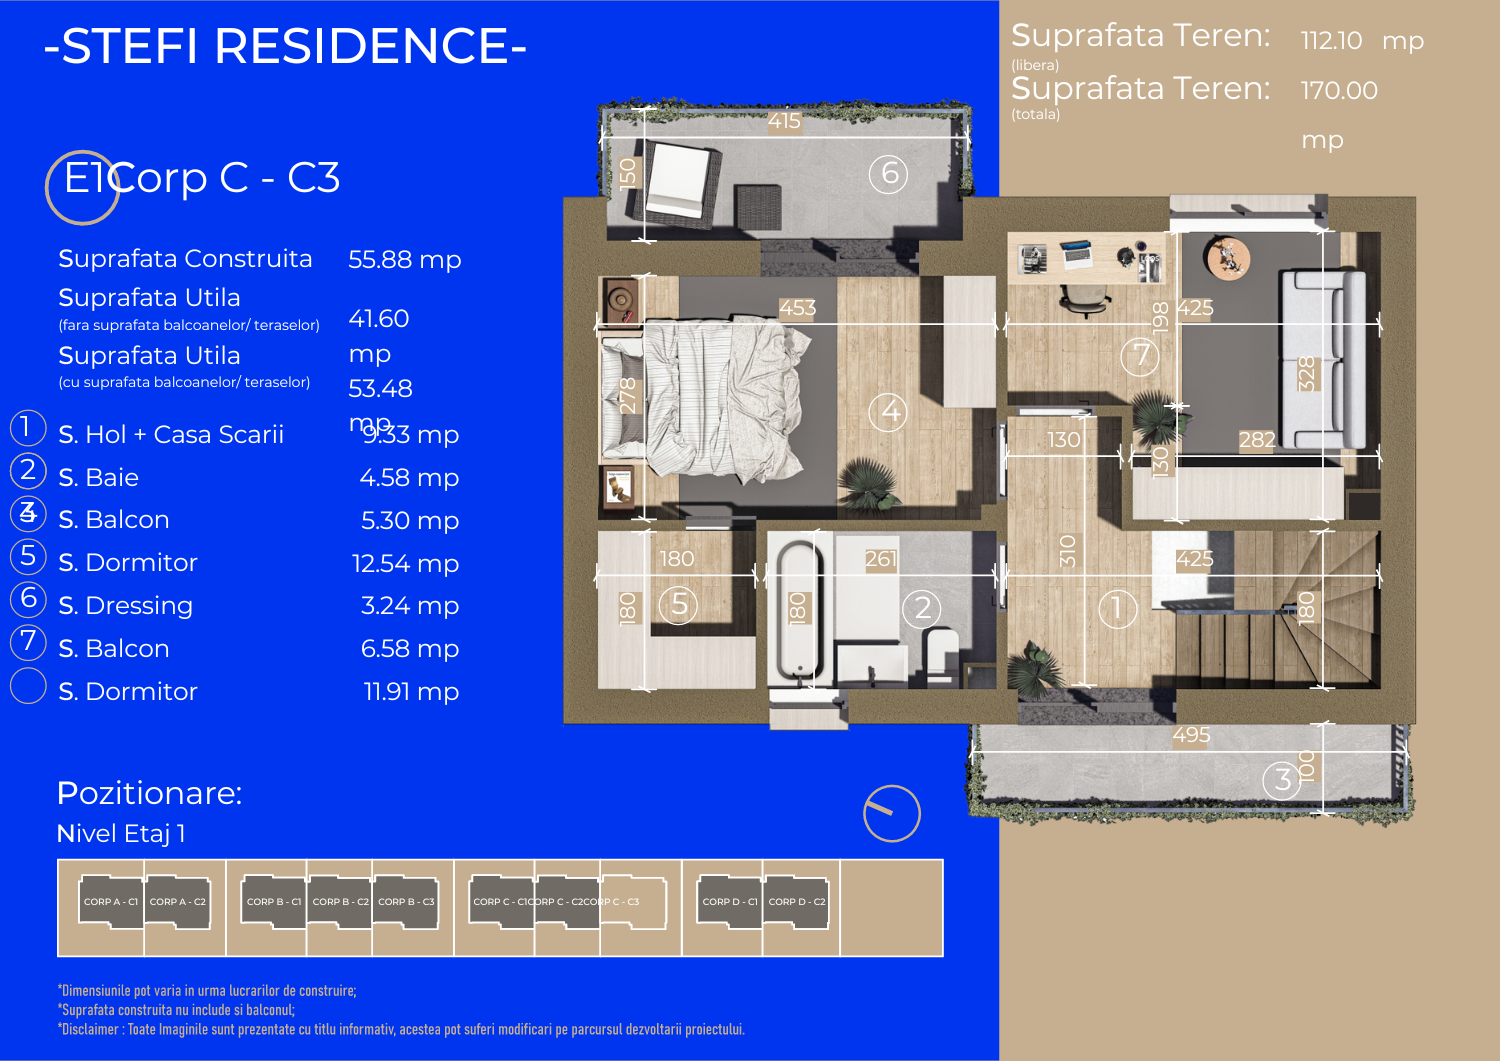Select room marker 2 in the bathroom
The height and width of the screenshot is (1061, 1500).
tap(922, 608)
